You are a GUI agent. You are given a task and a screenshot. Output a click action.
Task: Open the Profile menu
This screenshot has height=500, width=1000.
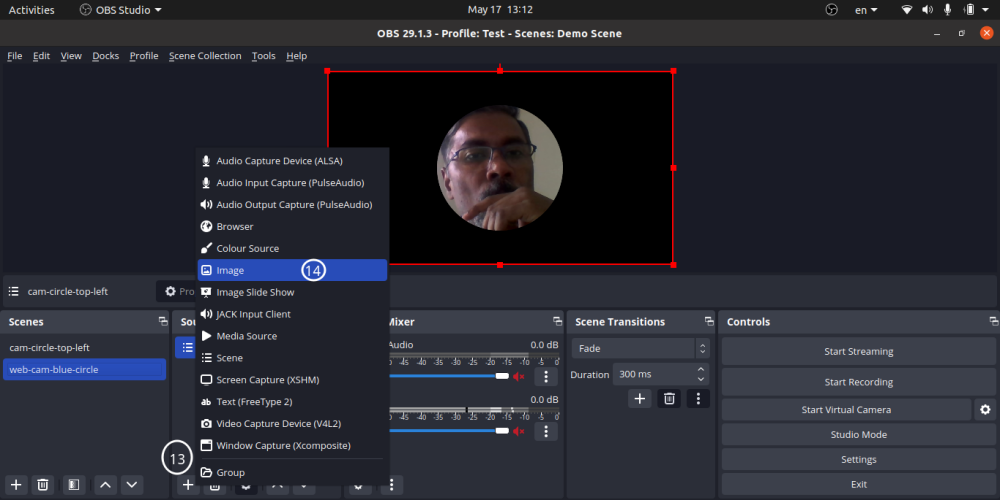pyautogui.click(x=144, y=55)
